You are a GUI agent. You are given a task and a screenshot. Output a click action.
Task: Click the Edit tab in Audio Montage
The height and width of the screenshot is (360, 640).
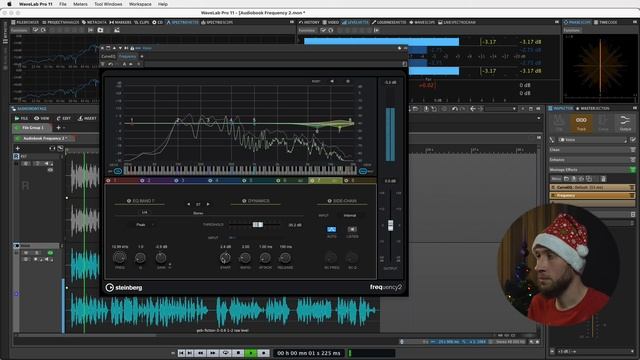click(x=64, y=118)
